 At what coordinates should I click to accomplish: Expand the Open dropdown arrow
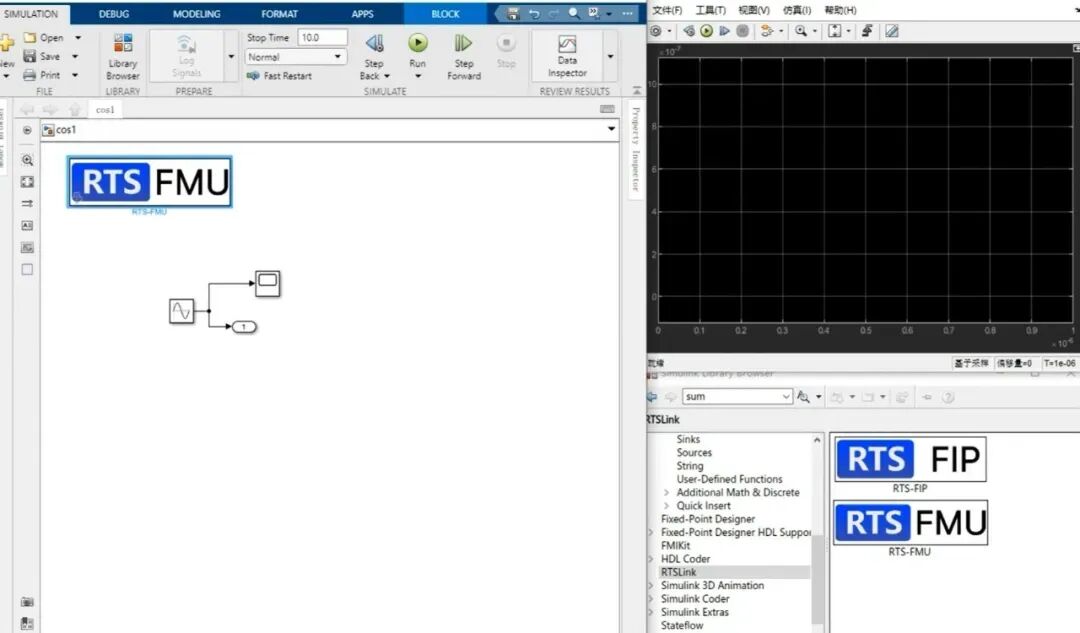click(78, 37)
